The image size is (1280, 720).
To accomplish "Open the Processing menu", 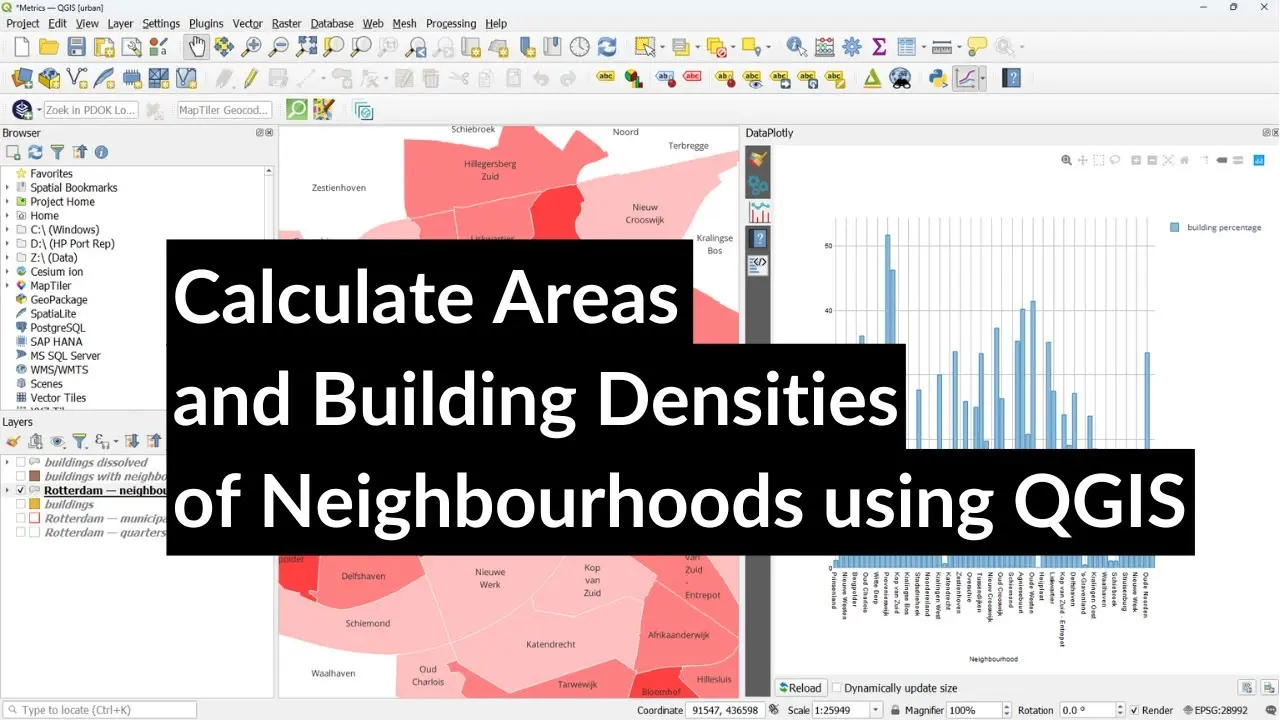I will click(451, 23).
